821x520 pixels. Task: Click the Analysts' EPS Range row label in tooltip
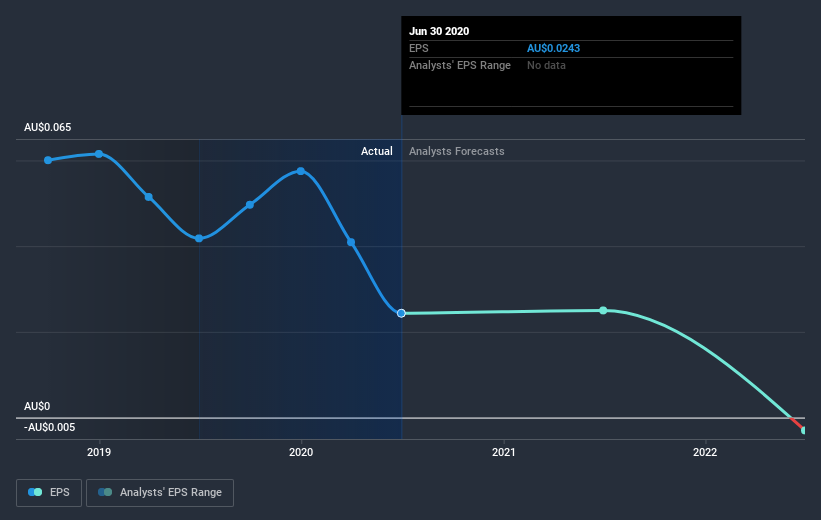click(x=460, y=65)
